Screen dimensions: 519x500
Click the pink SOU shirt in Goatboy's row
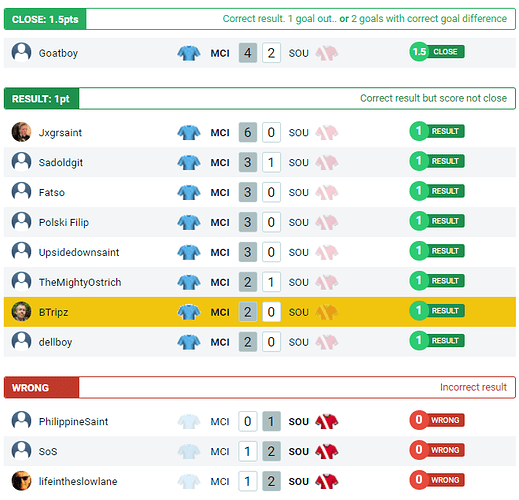[327, 53]
